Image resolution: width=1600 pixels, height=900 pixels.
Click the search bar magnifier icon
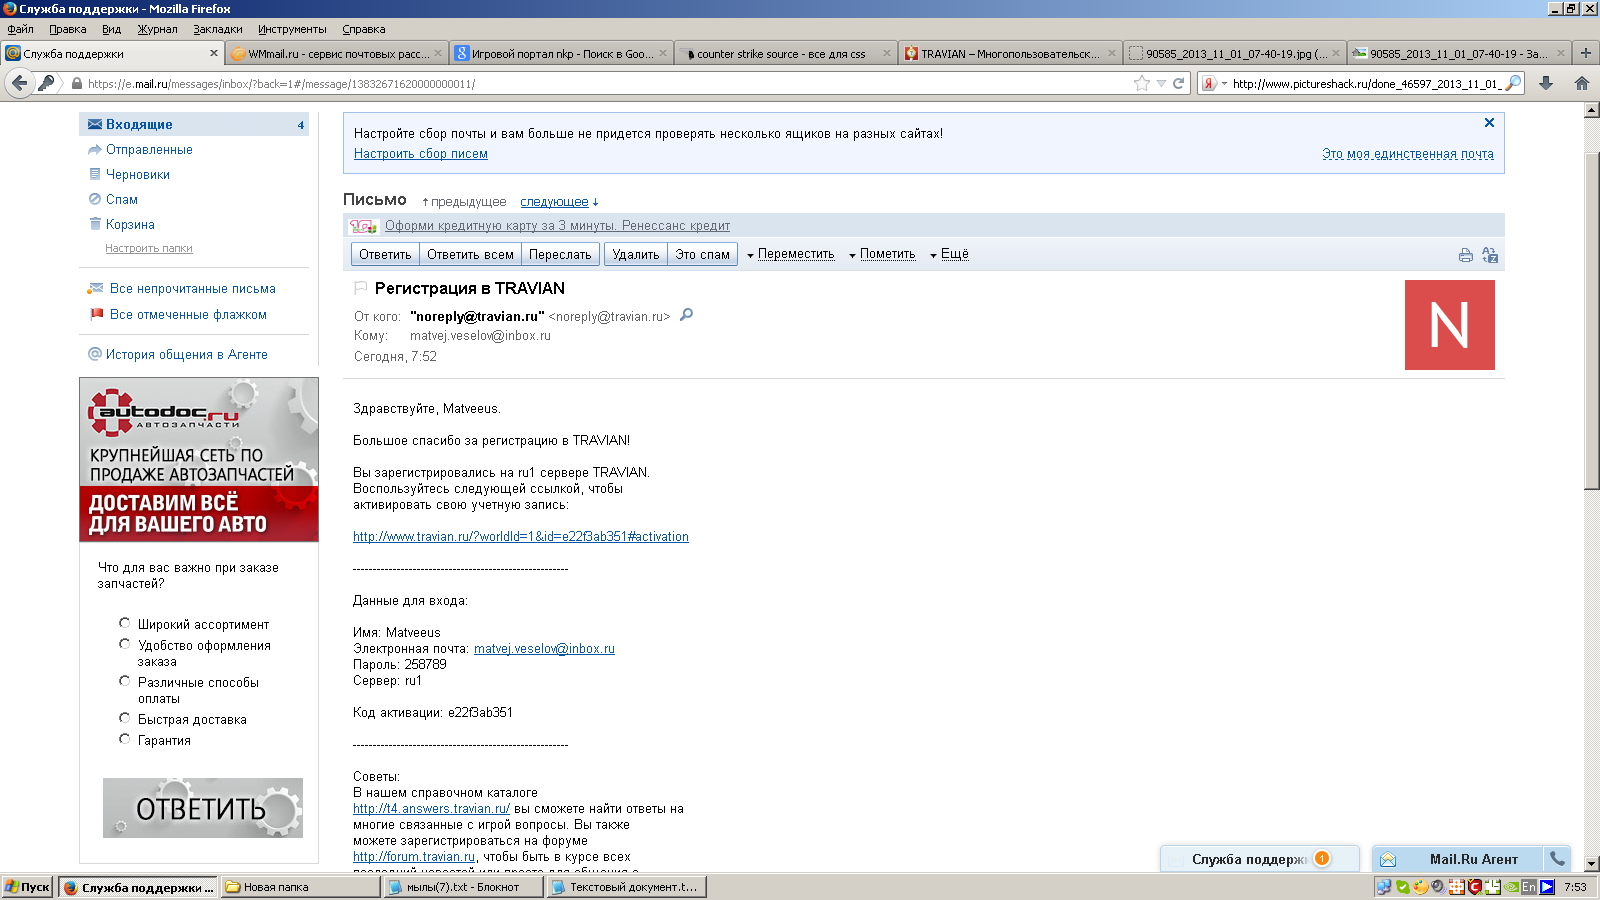pos(1513,83)
